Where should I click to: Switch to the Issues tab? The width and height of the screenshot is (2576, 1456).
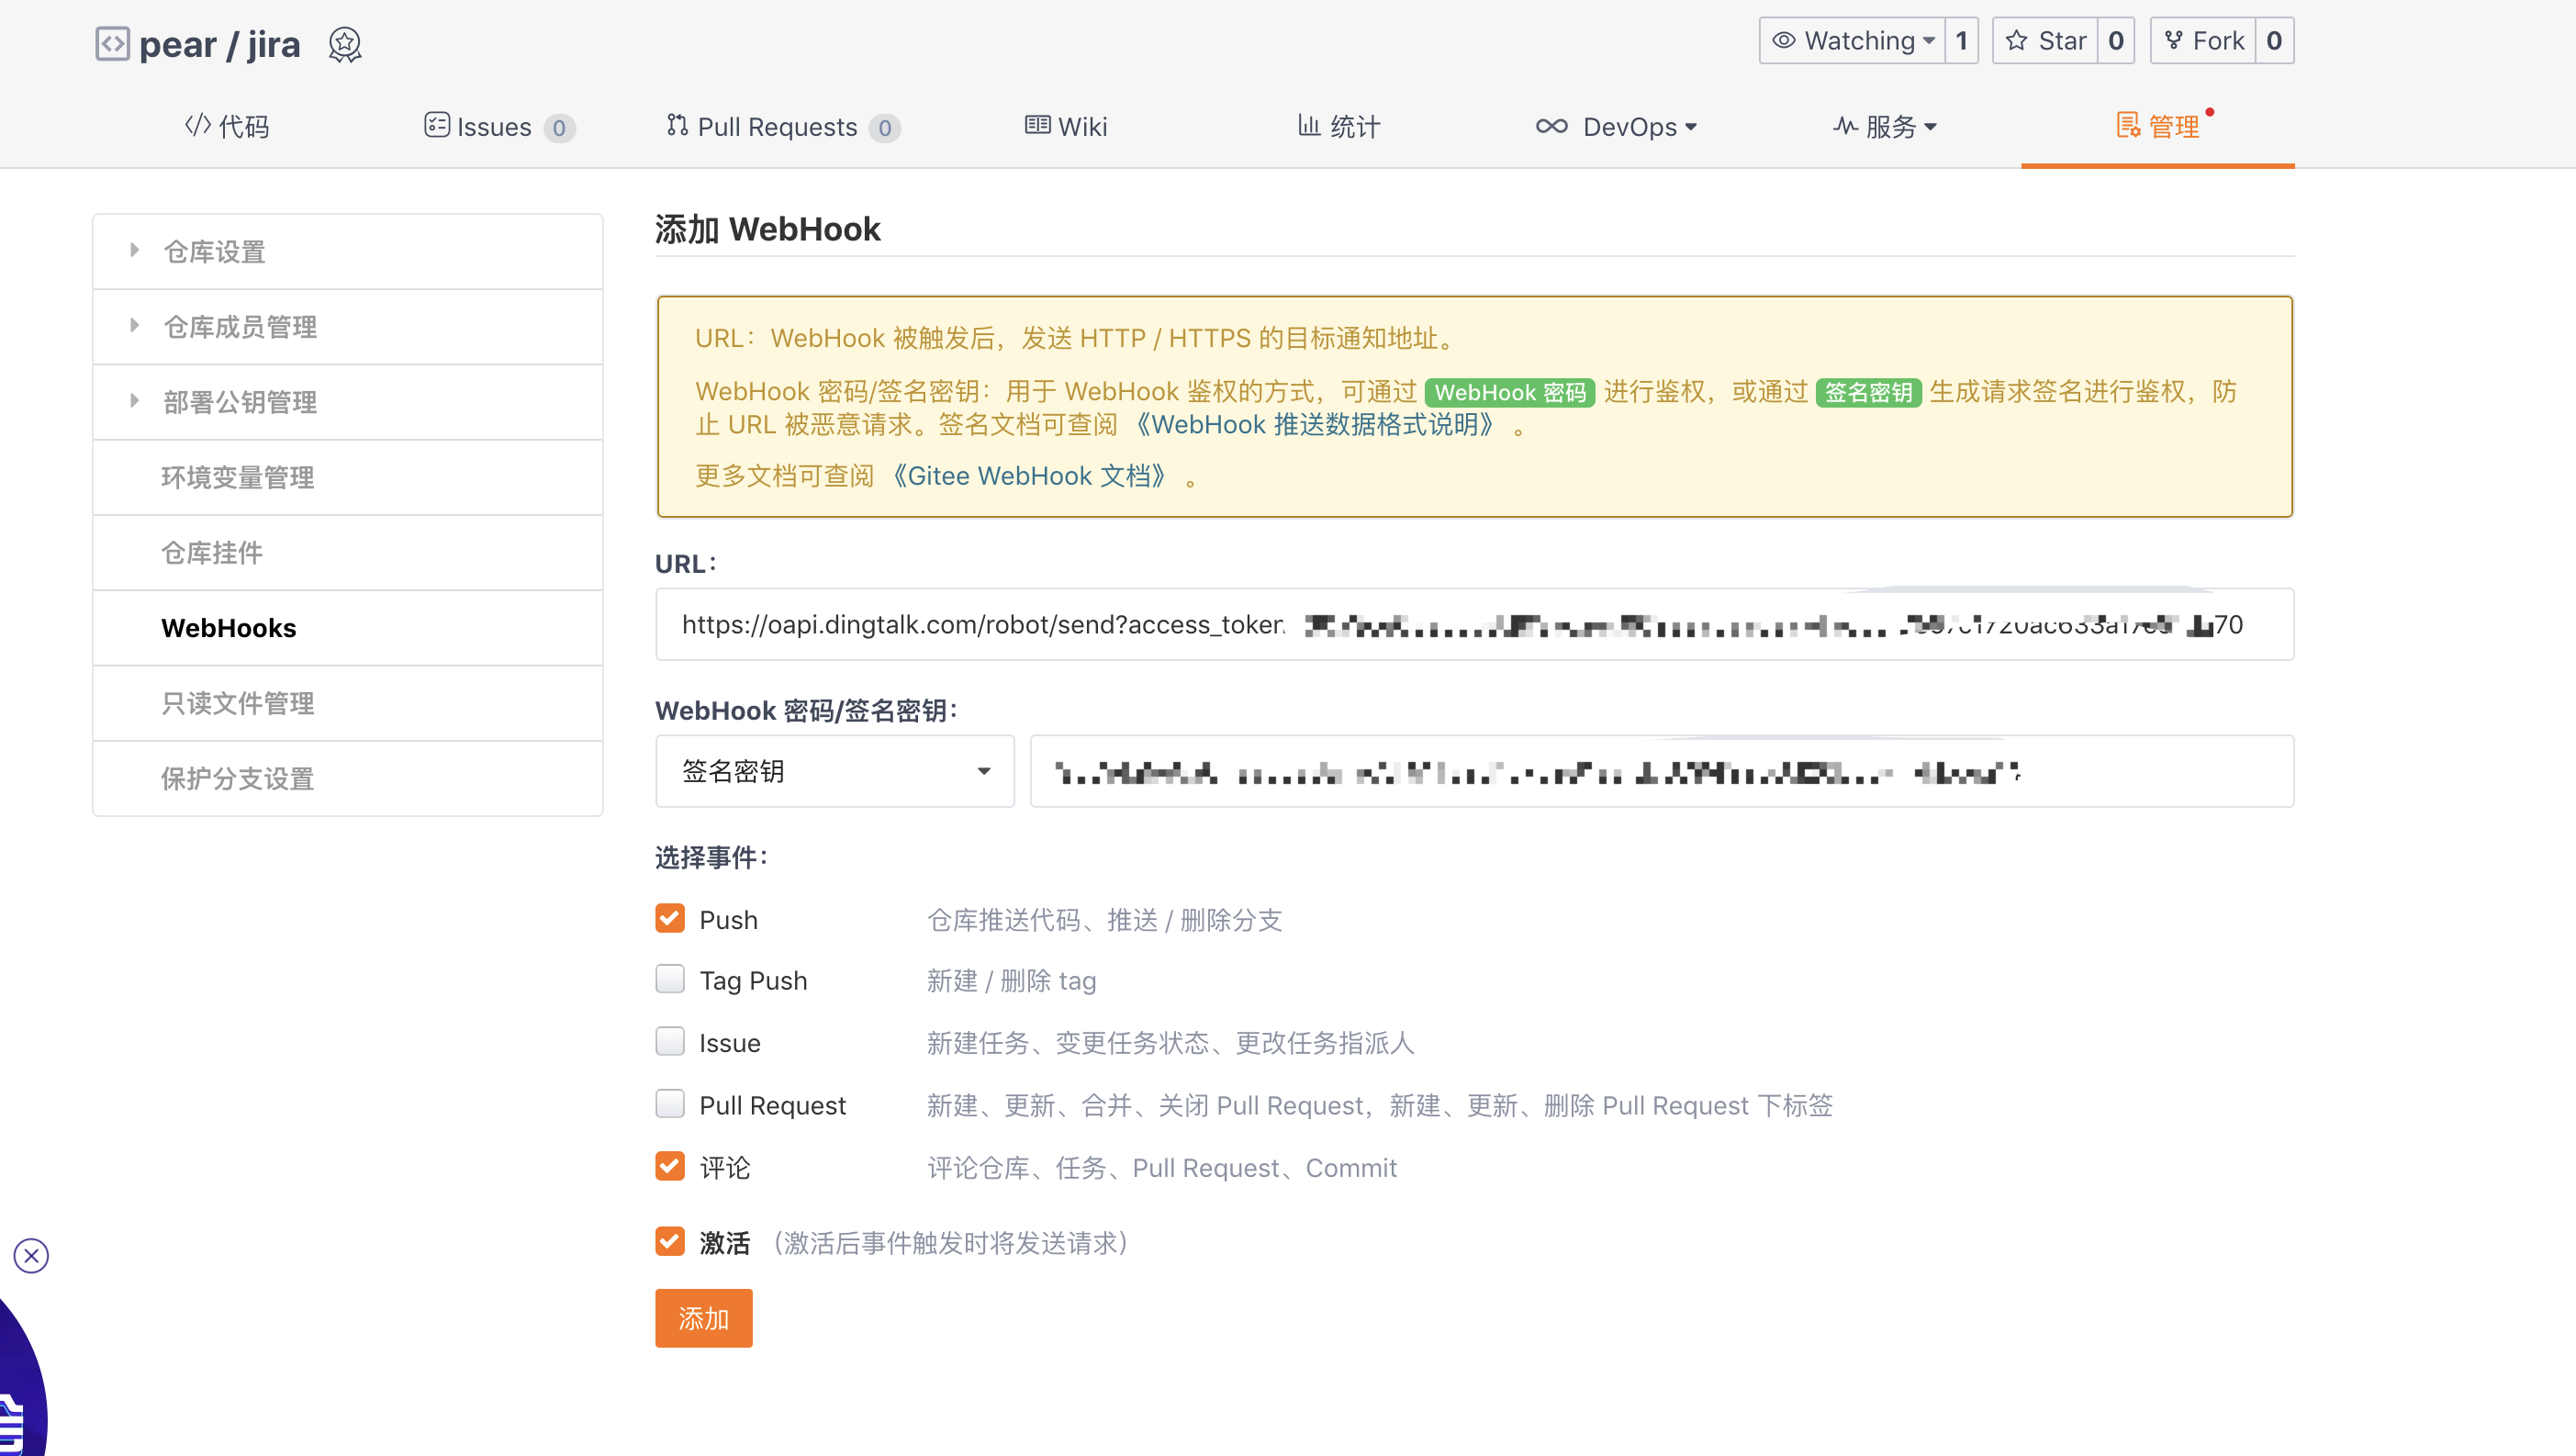point(499,127)
